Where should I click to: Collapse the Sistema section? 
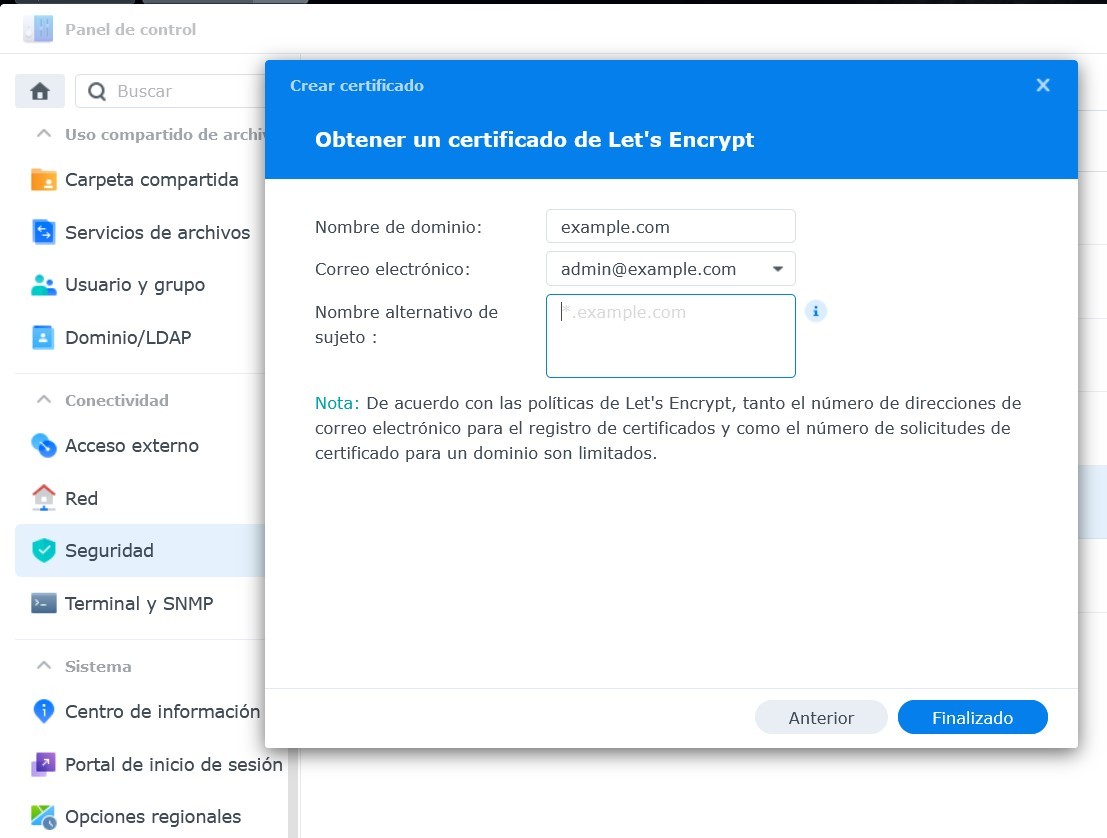(42, 666)
